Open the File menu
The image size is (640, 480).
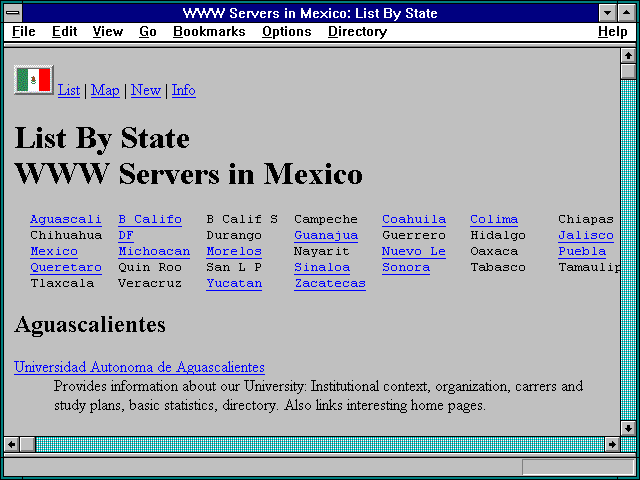click(24, 31)
